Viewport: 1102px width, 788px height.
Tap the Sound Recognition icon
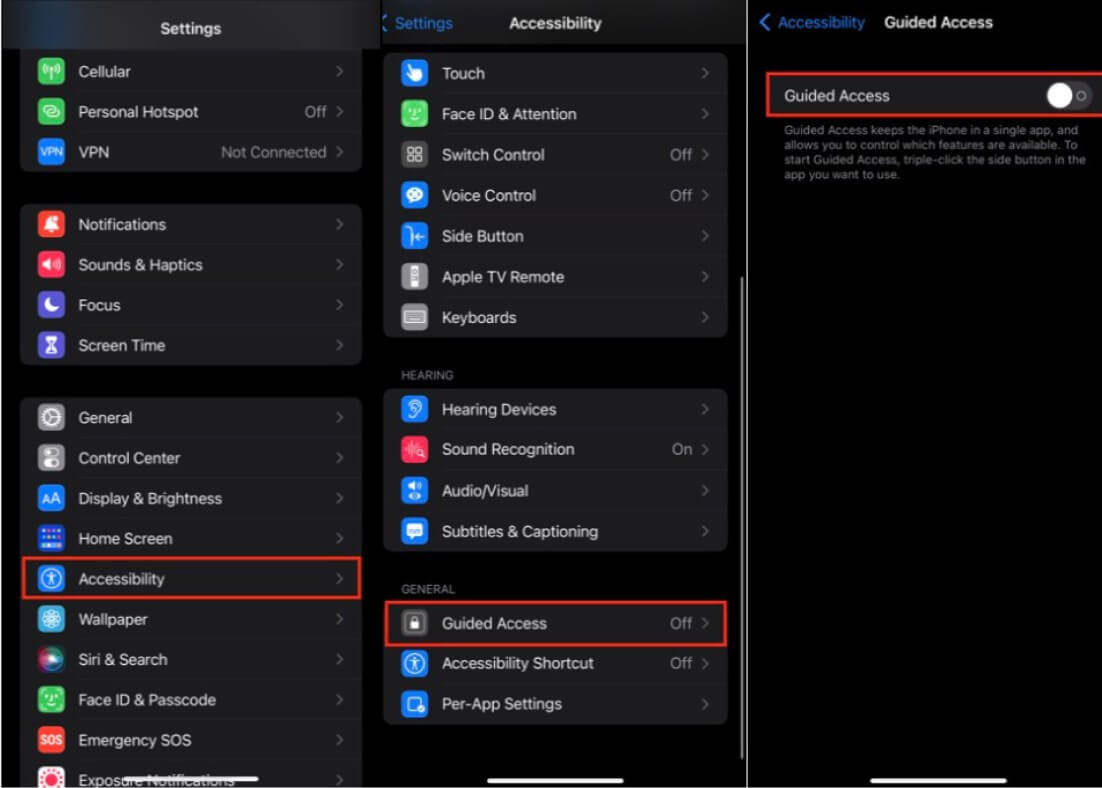click(414, 450)
